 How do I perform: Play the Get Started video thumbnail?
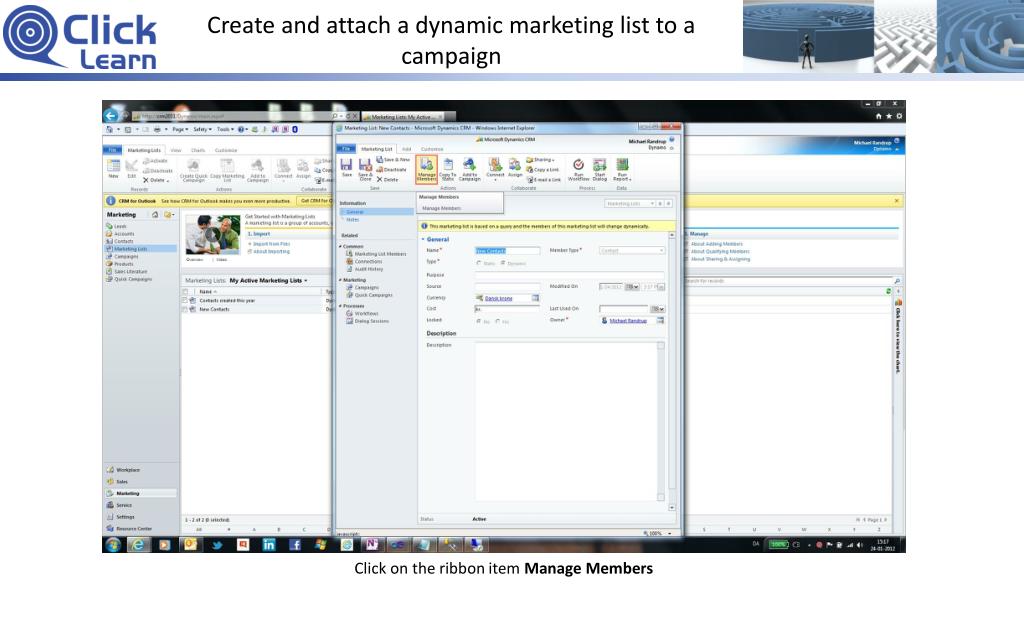213,235
